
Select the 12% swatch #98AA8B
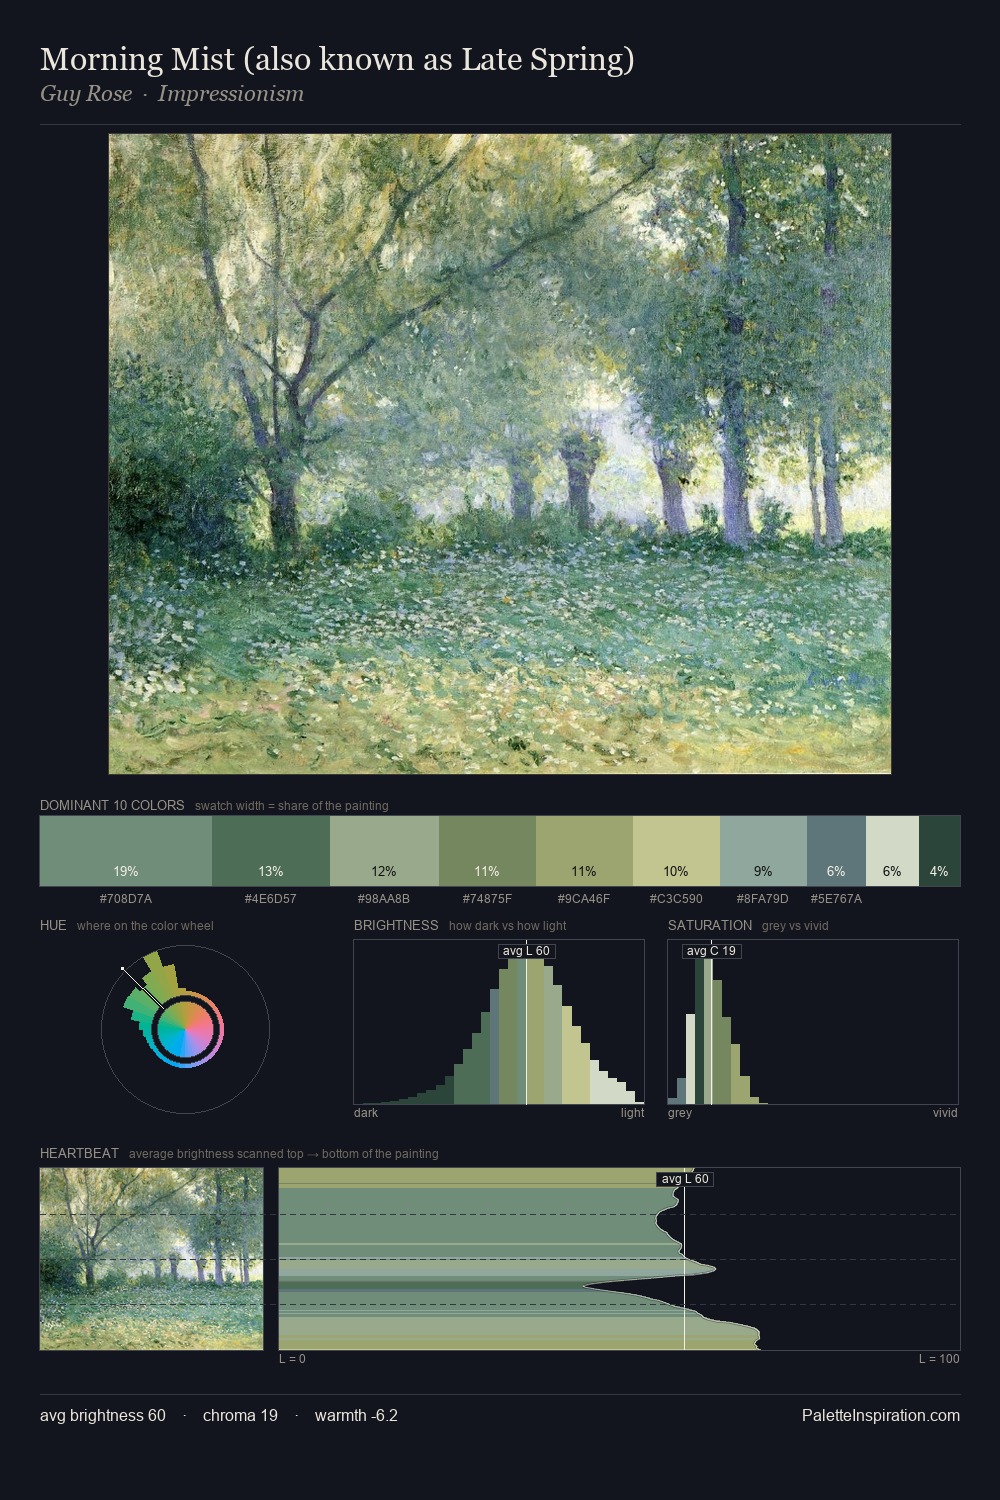(384, 851)
